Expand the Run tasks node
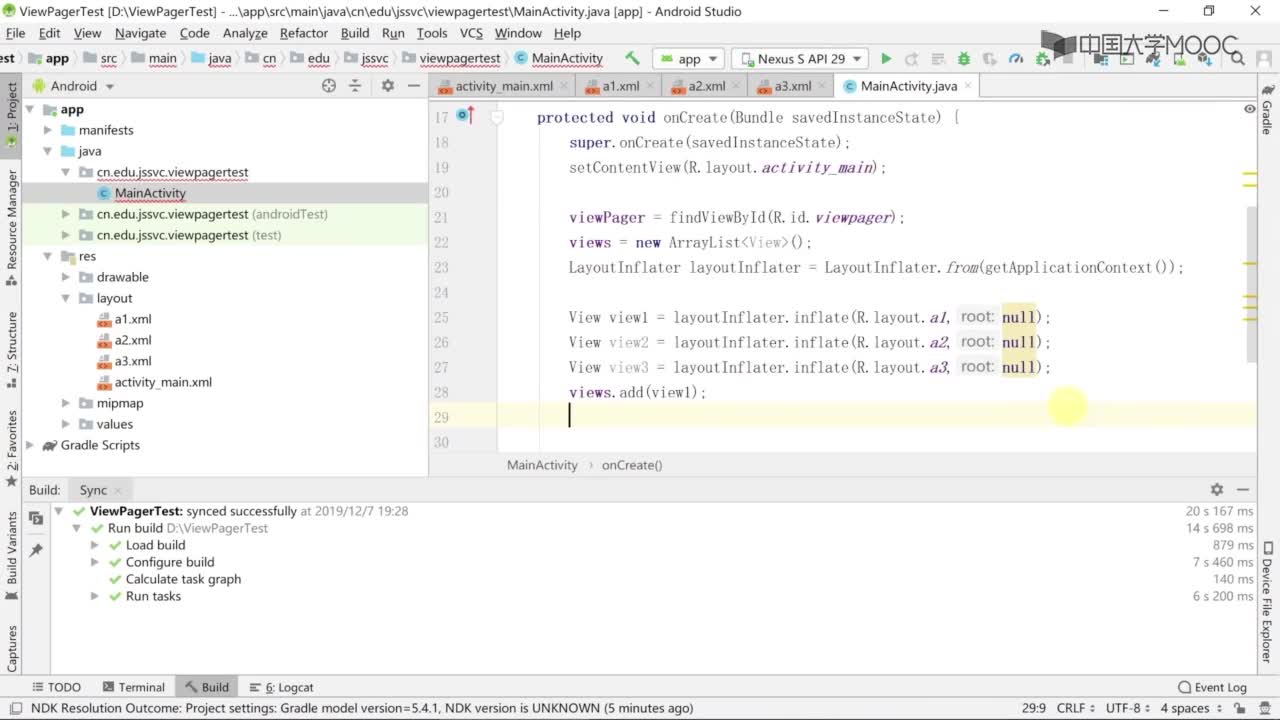Viewport: 1280px width, 720px height. pos(95,596)
